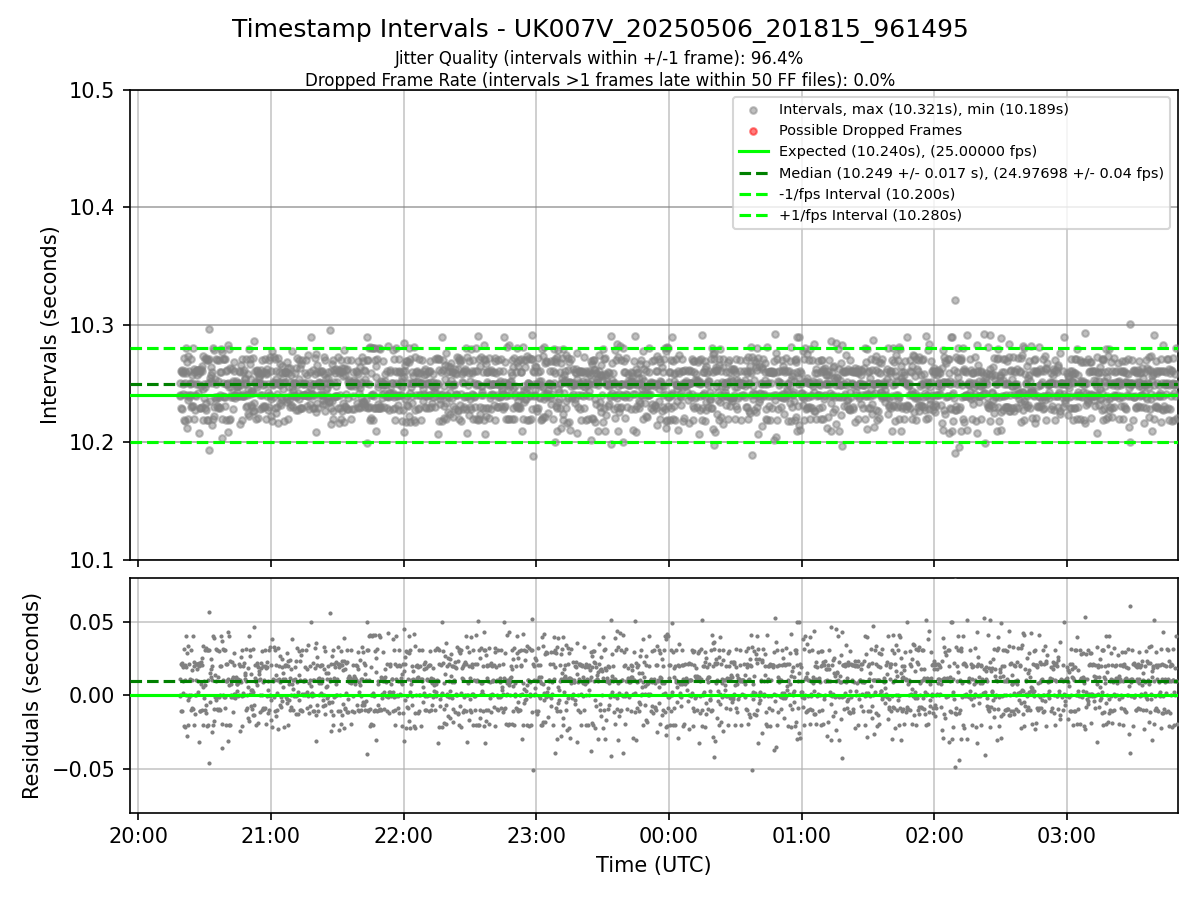Click the red dot marker for Possible Dropped Frames
The image size is (1200, 900).
coord(755,131)
